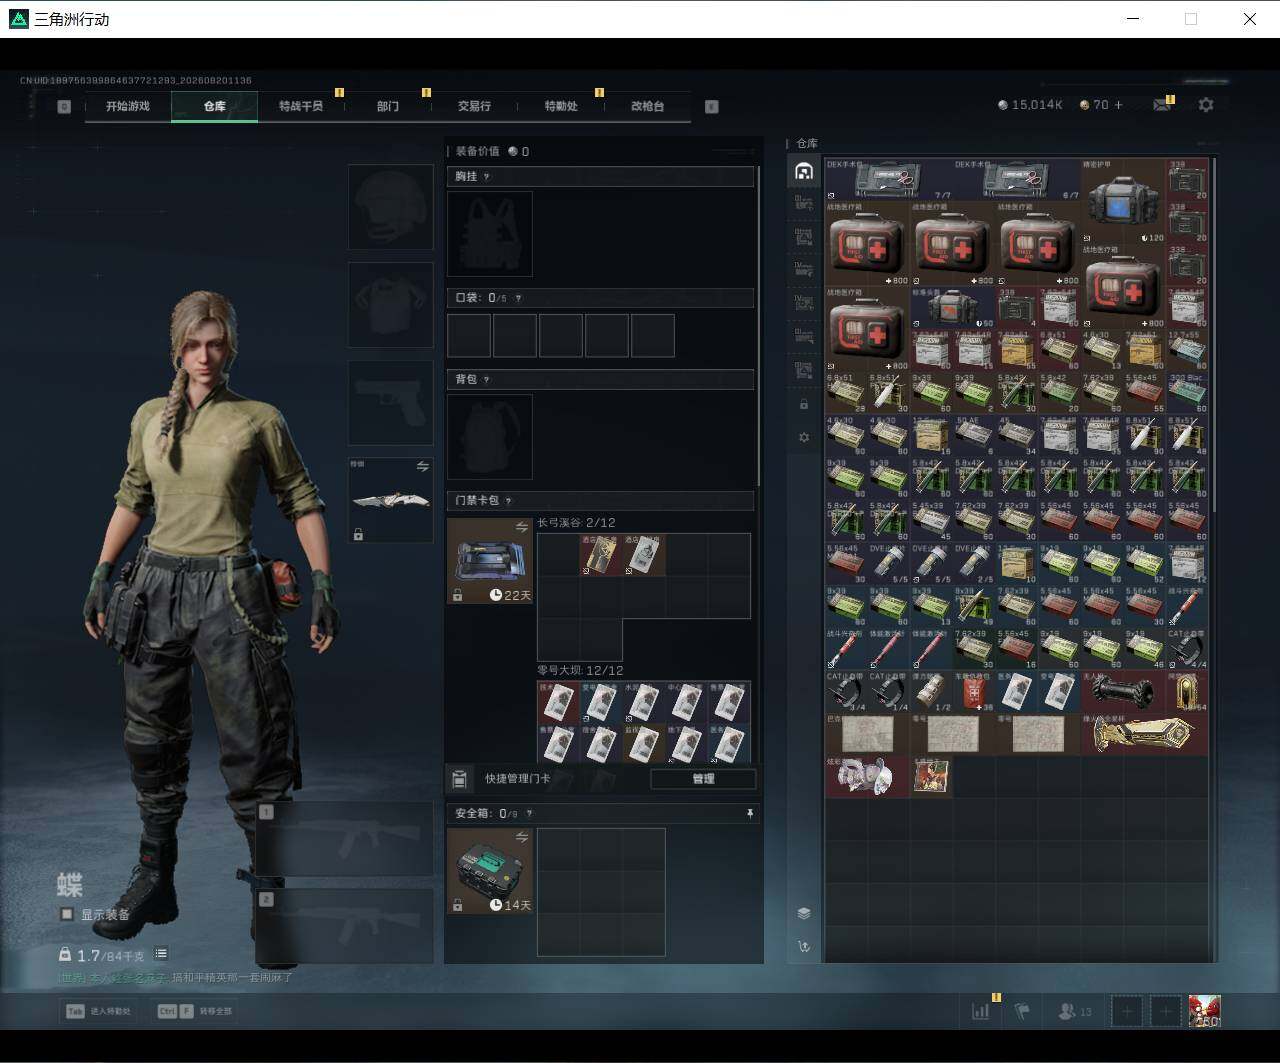Select the .50 AE ammo box
Image resolution: width=1280 pixels, height=1063 pixels.
974,436
